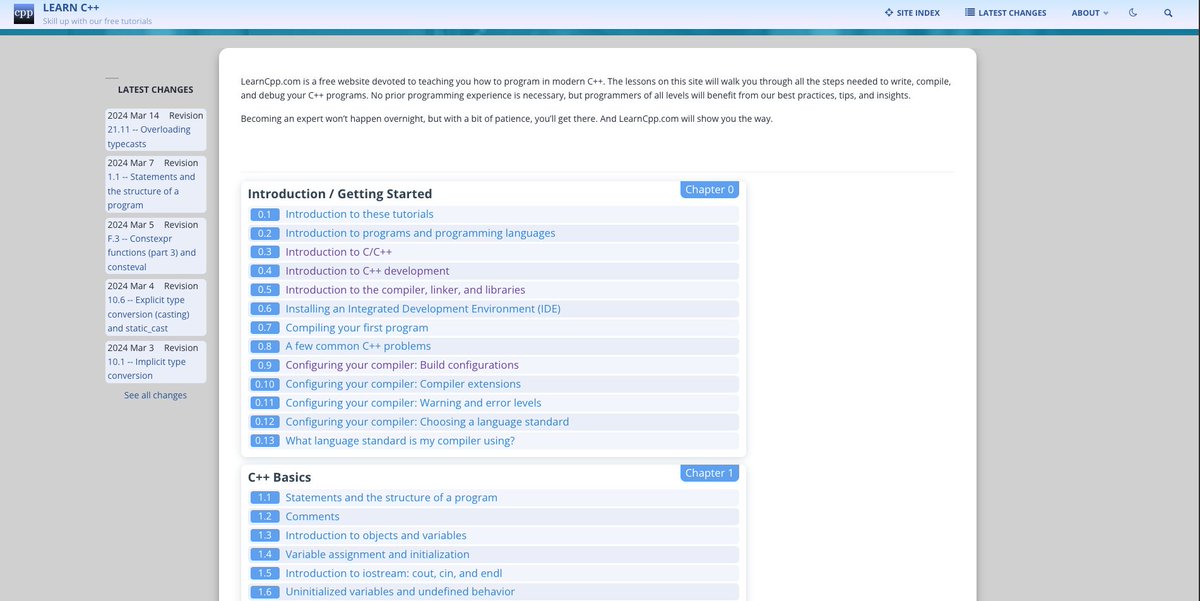
Task: Toggle dark mode moon icon
Action: (x=1133, y=13)
